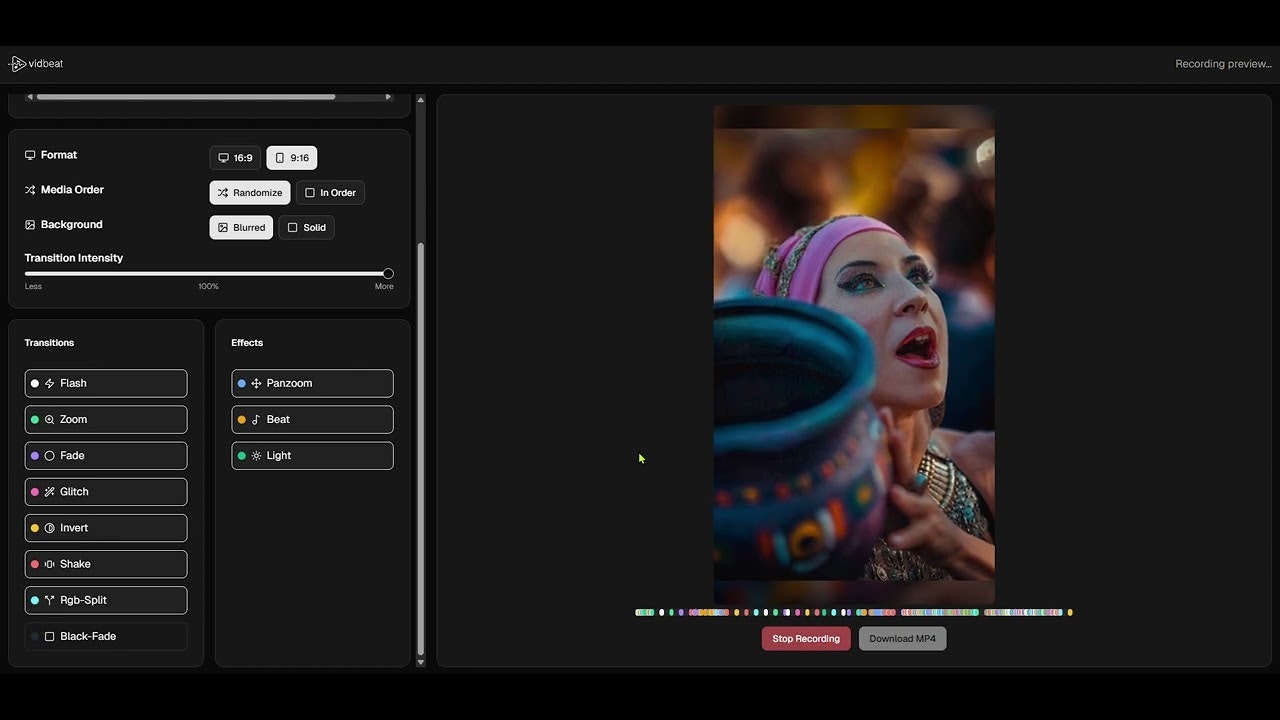Enable the Black-Fade transition
Screen dimensions: 1280x720
tap(105, 636)
